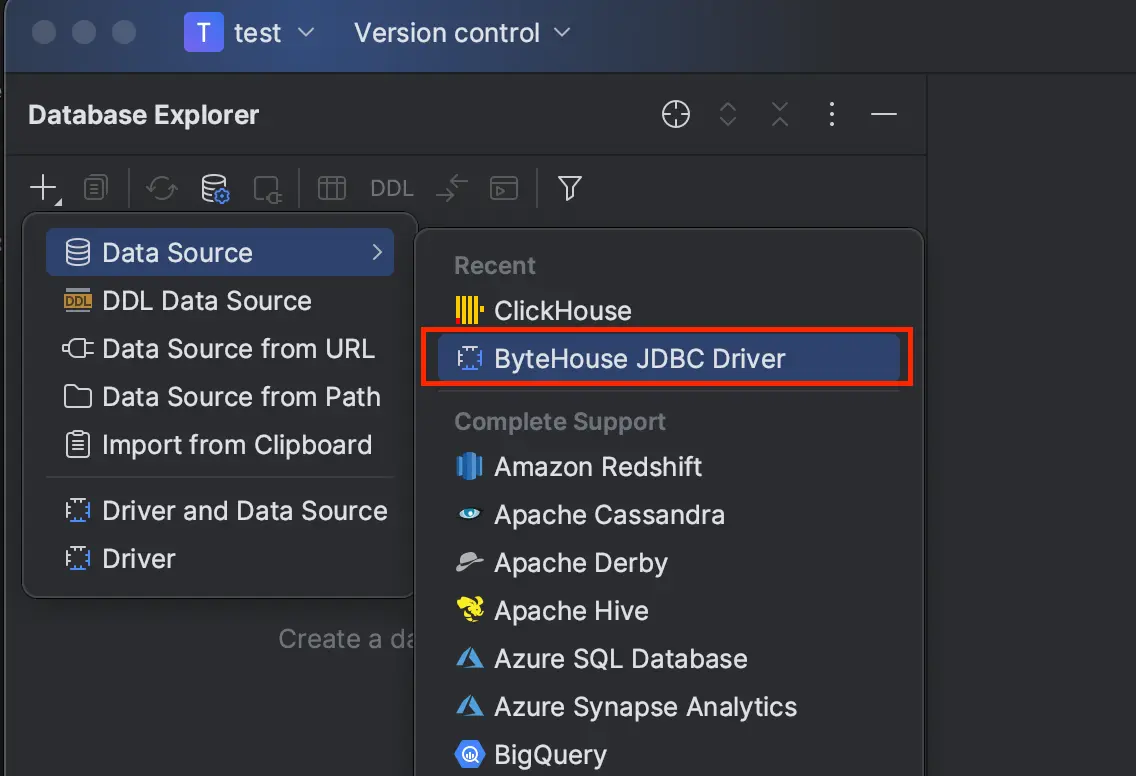The height and width of the screenshot is (776, 1136).
Task: Choose Azure SQL Database
Action: point(669,658)
